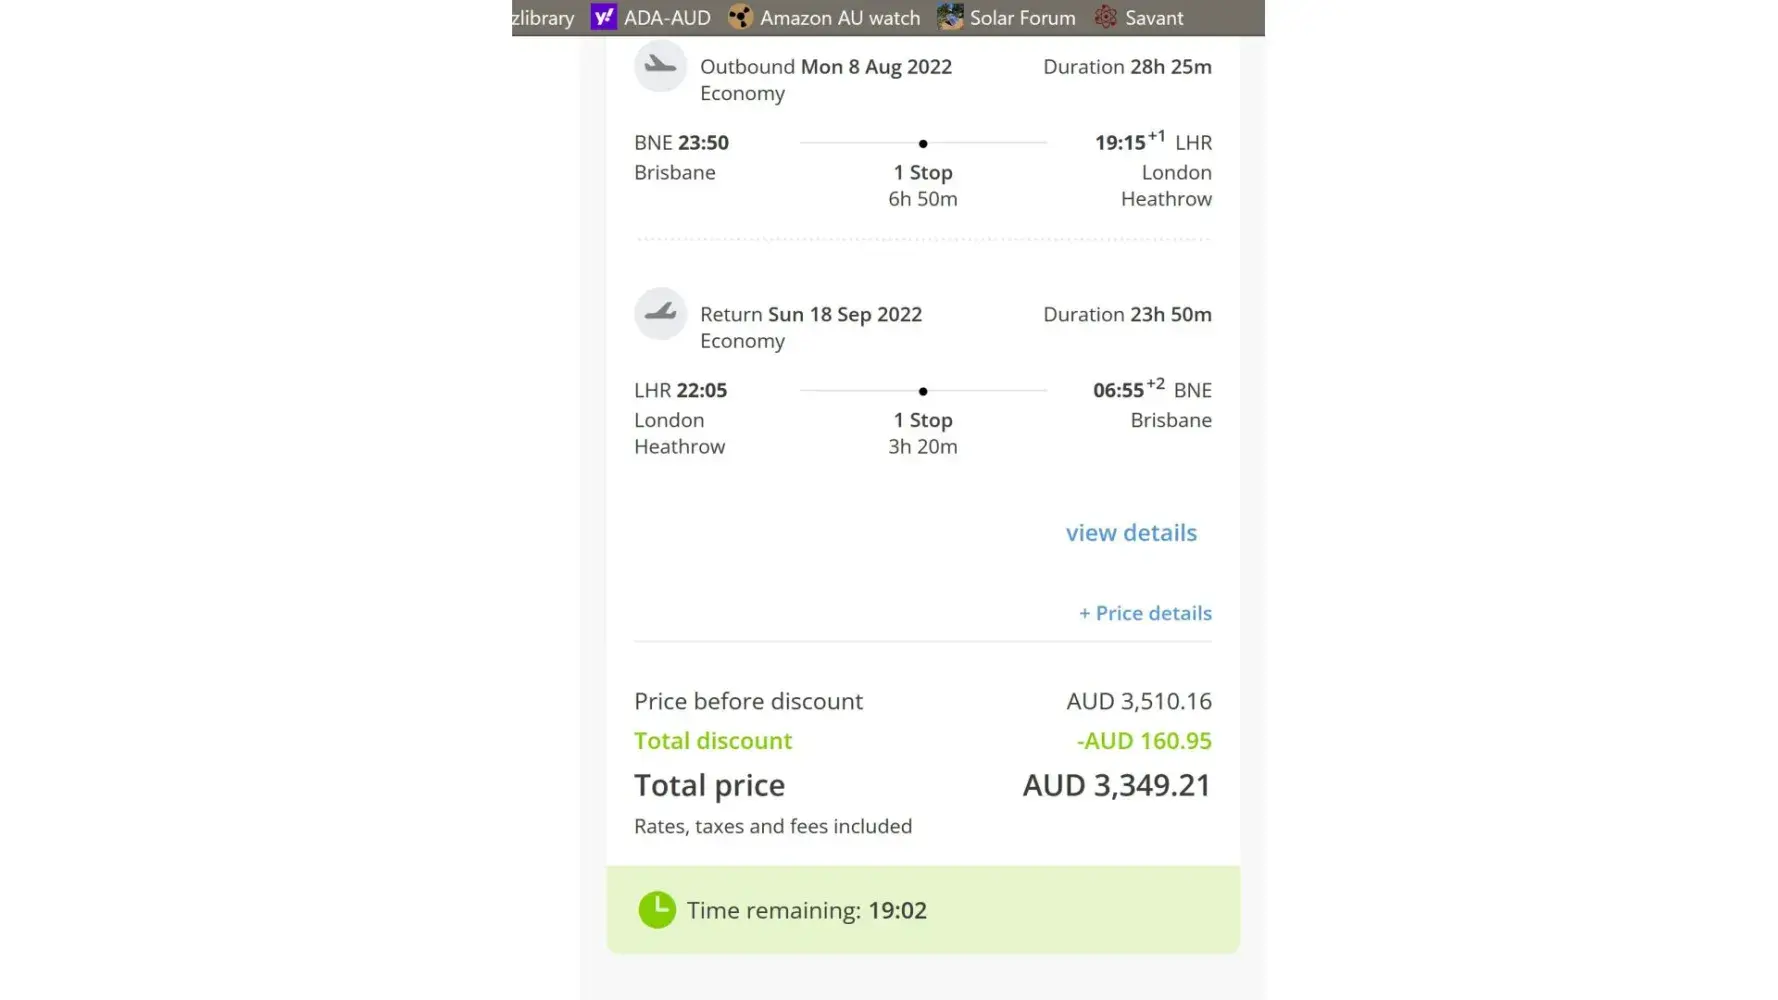Viewport: 1778px width, 1000px height.
Task: Click the outbound departing plane icon
Action: click(x=660, y=66)
